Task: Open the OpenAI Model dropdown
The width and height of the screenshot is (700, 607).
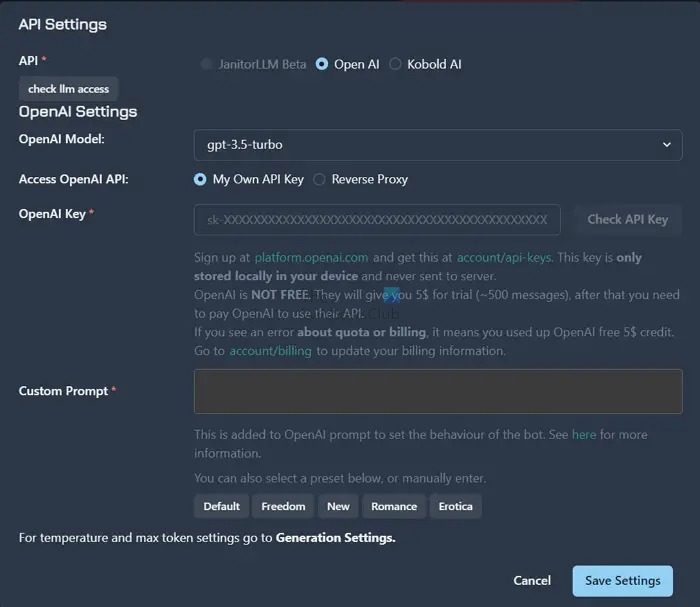Action: point(438,145)
